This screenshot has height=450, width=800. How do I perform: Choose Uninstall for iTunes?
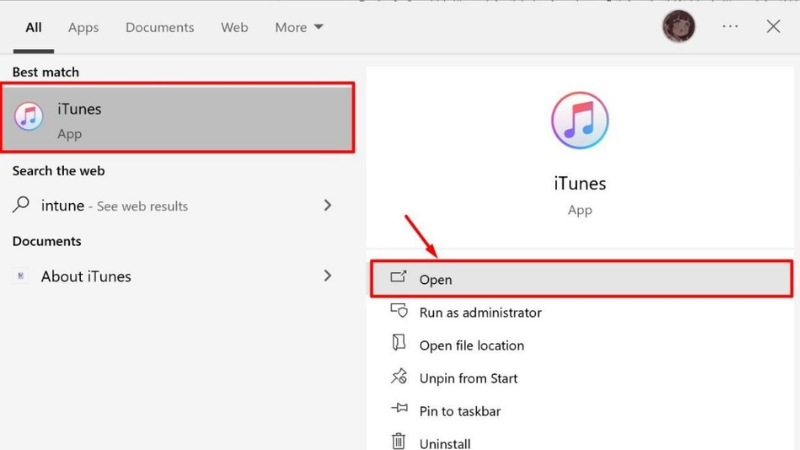point(445,443)
